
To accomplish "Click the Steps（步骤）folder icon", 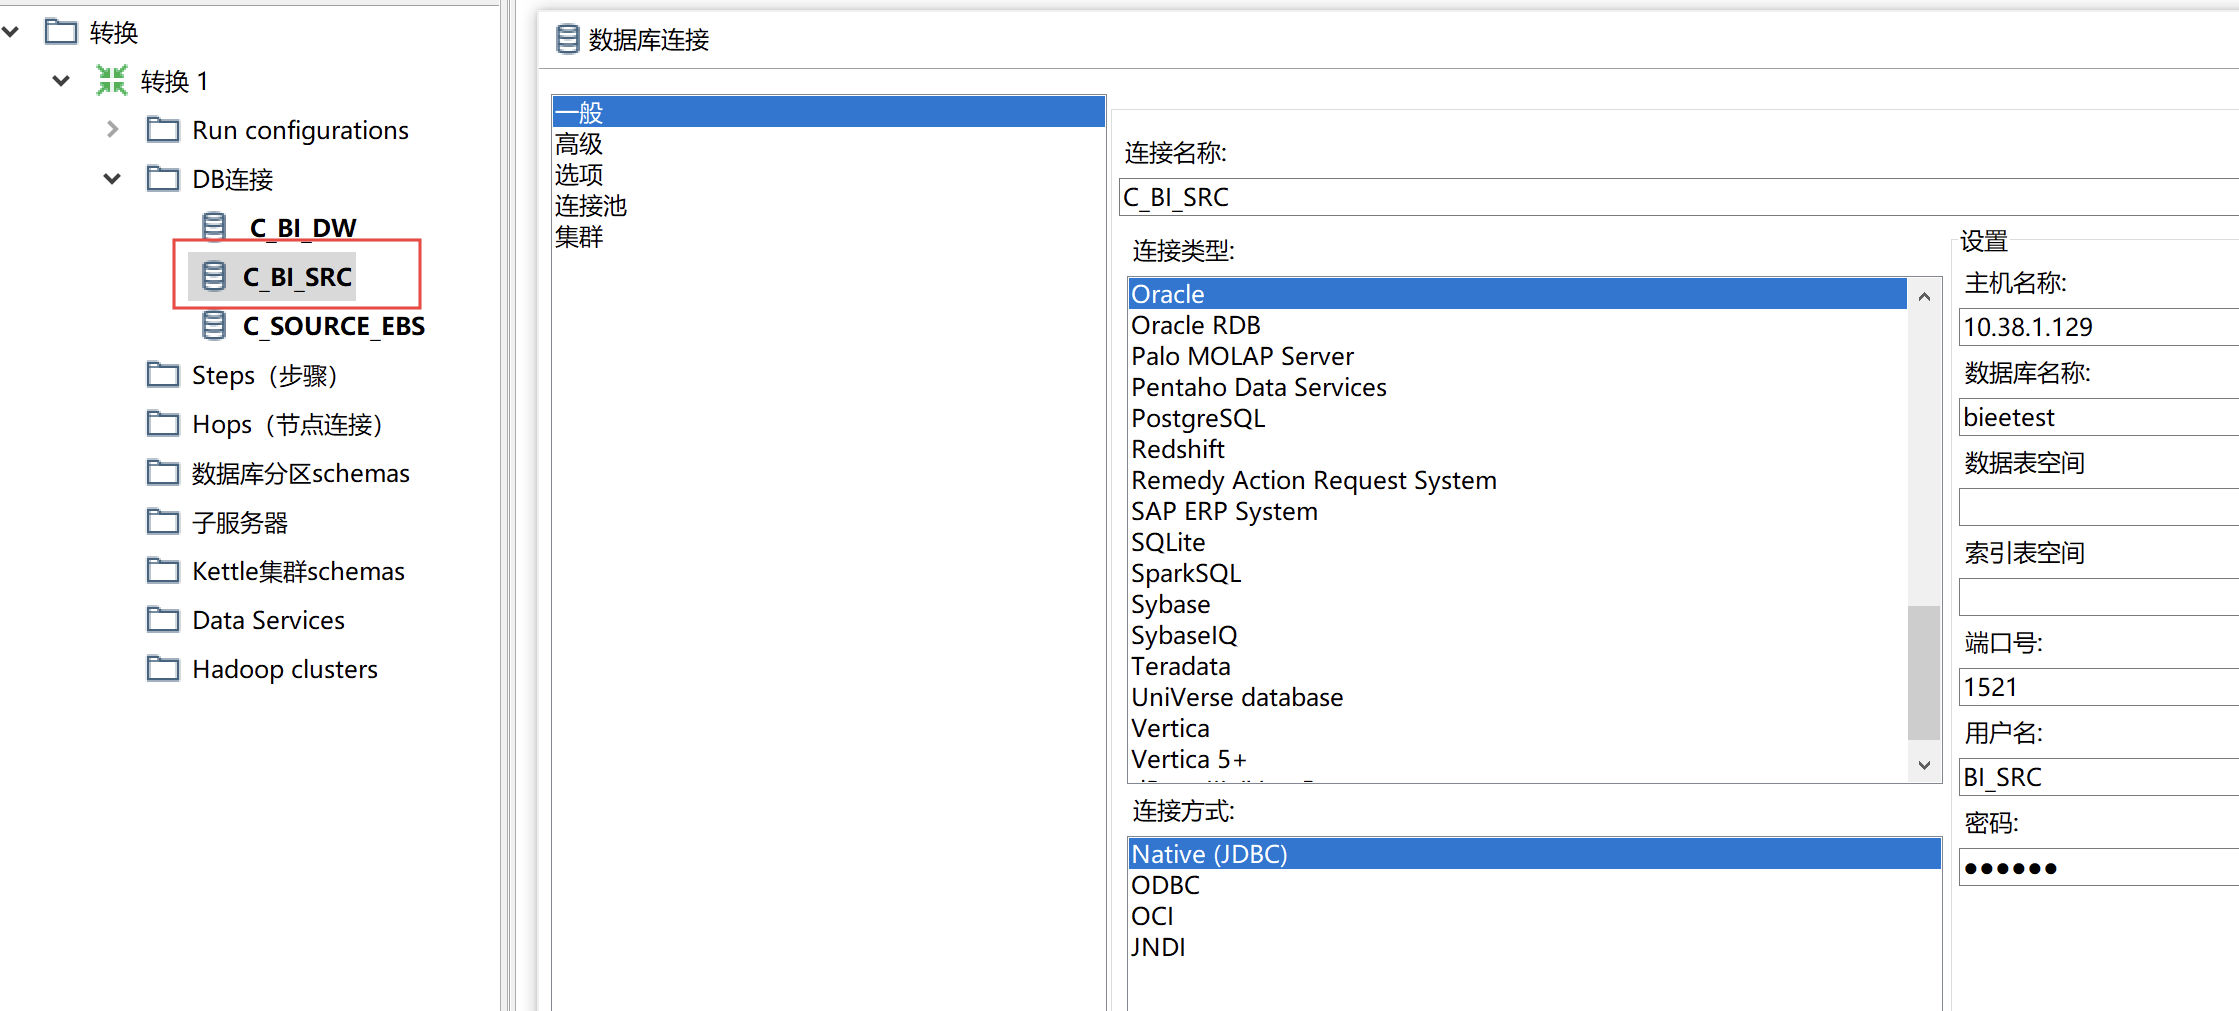I will (x=163, y=375).
